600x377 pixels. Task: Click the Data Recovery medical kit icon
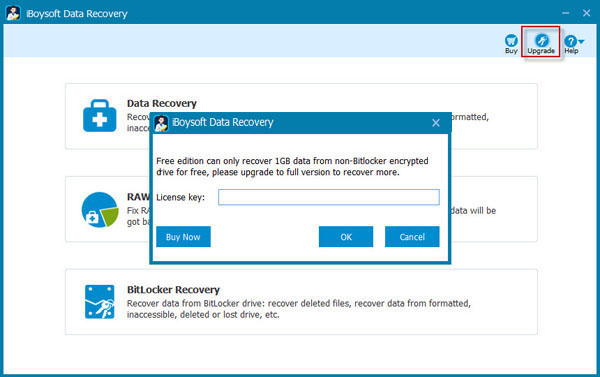[99, 116]
